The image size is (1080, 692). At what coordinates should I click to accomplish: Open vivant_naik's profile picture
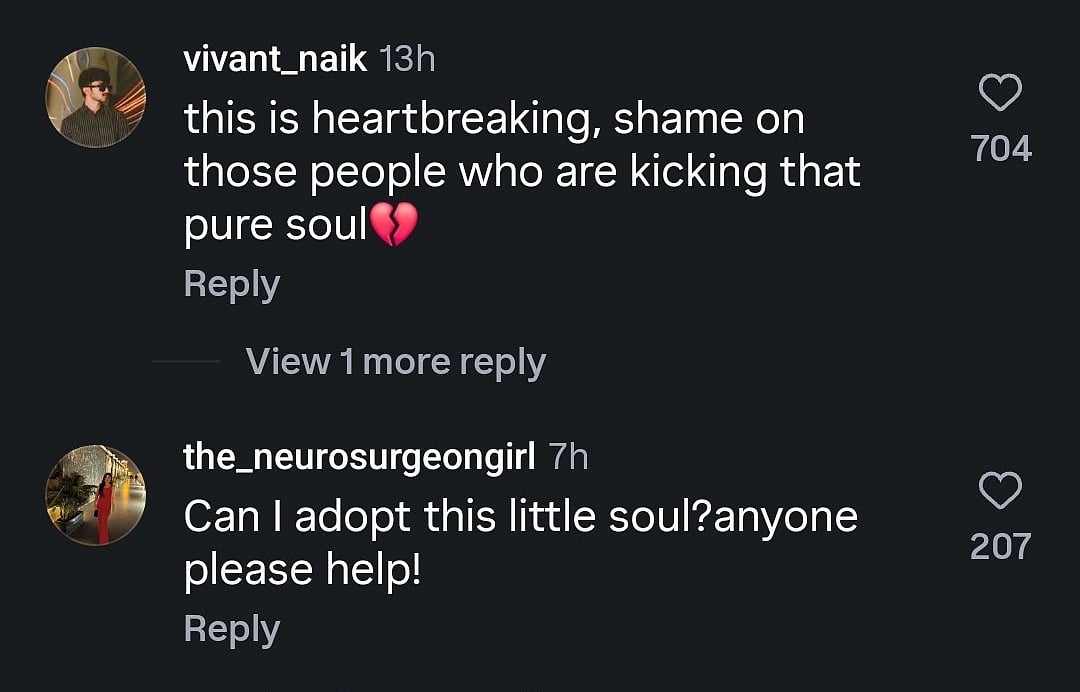[96, 97]
